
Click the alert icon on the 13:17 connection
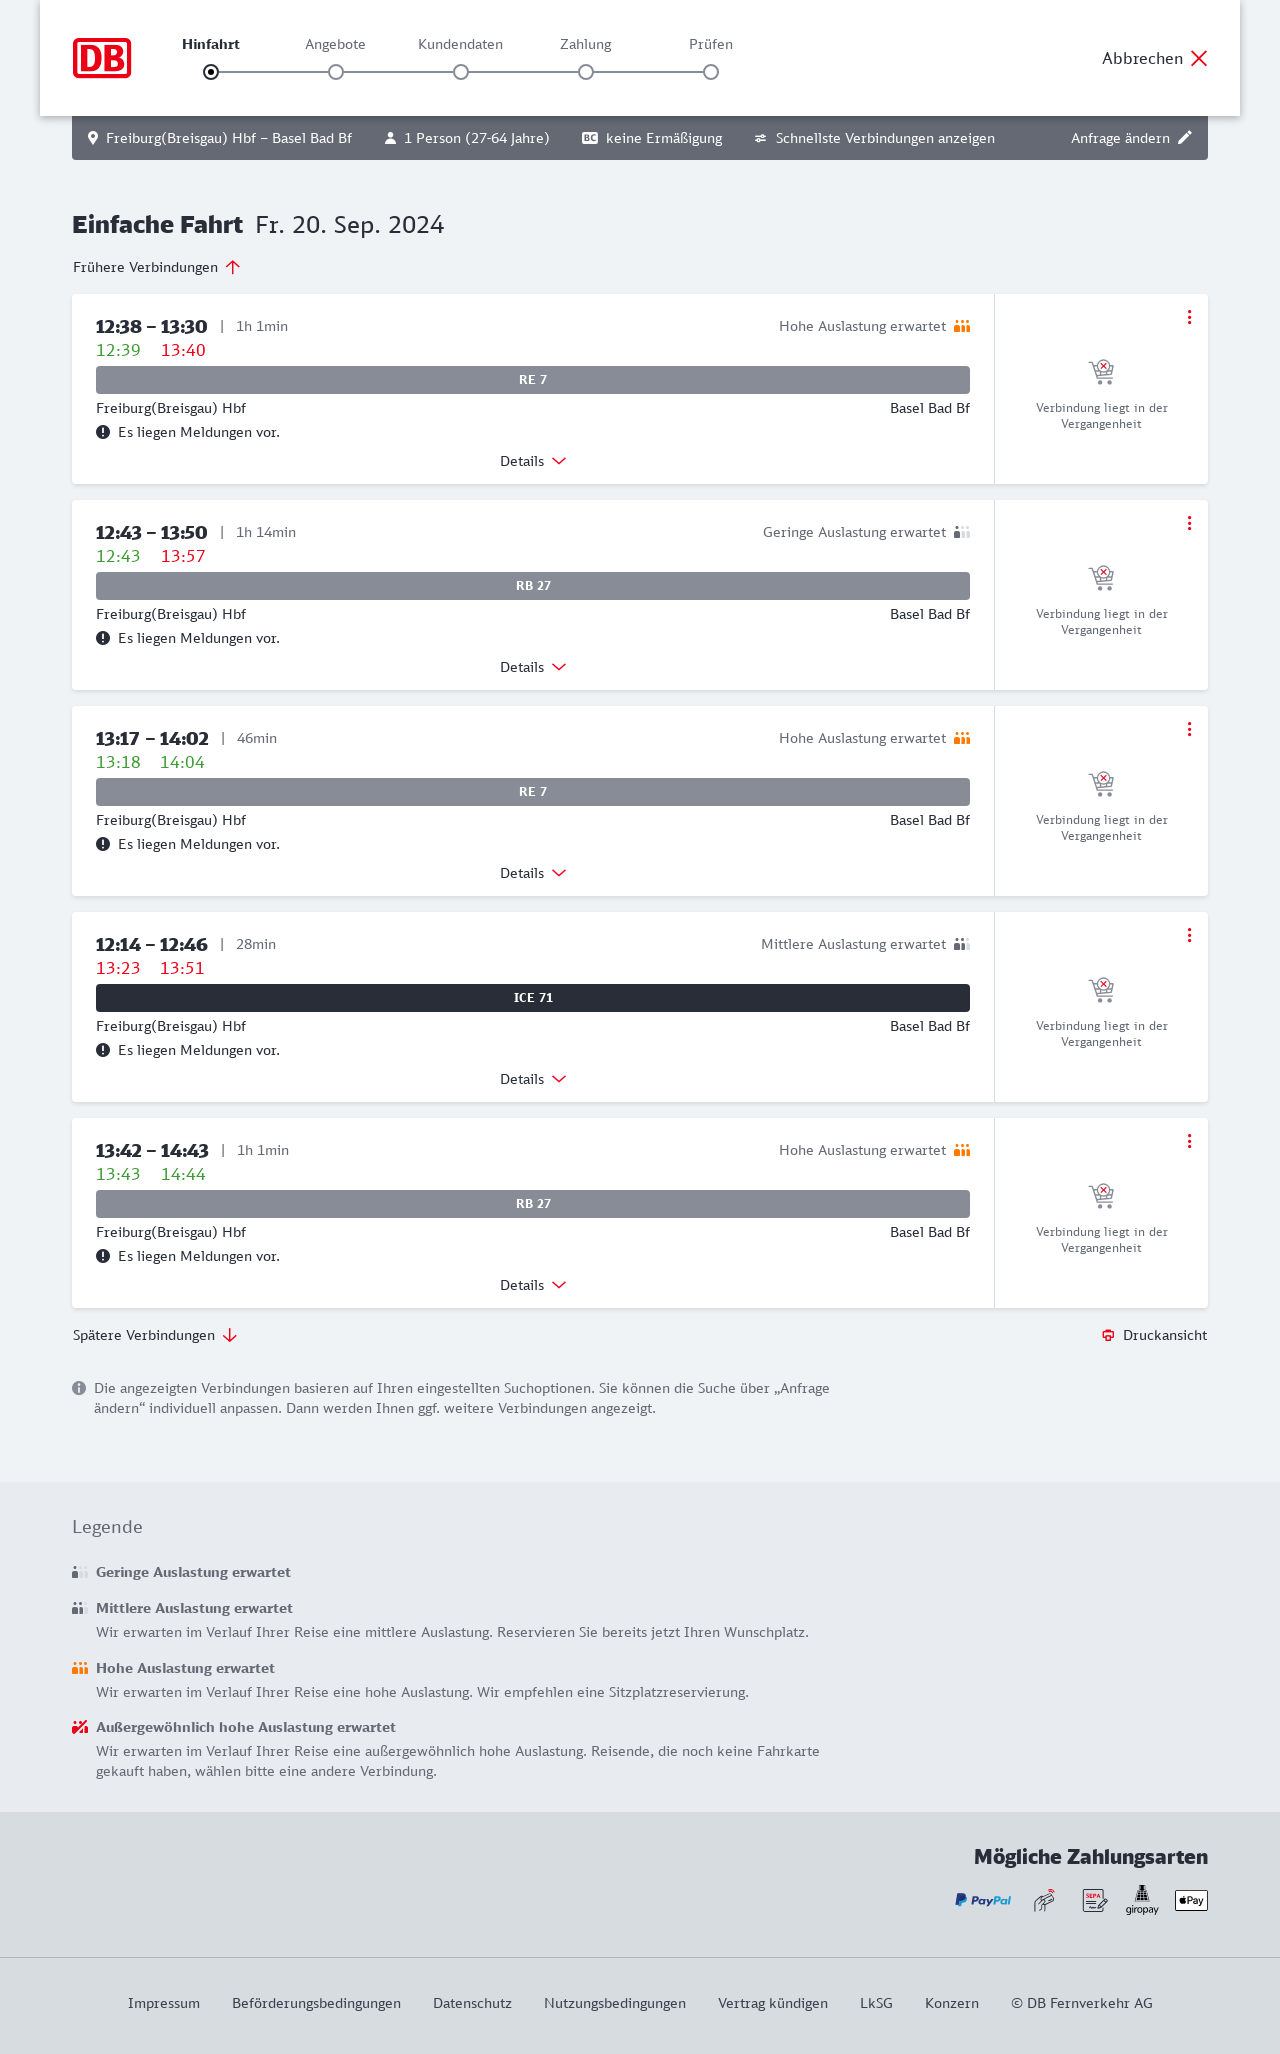103,844
